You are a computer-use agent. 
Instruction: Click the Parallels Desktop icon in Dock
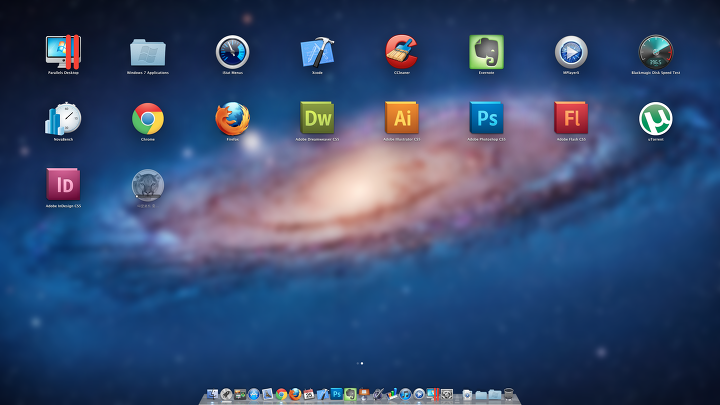click(433, 394)
